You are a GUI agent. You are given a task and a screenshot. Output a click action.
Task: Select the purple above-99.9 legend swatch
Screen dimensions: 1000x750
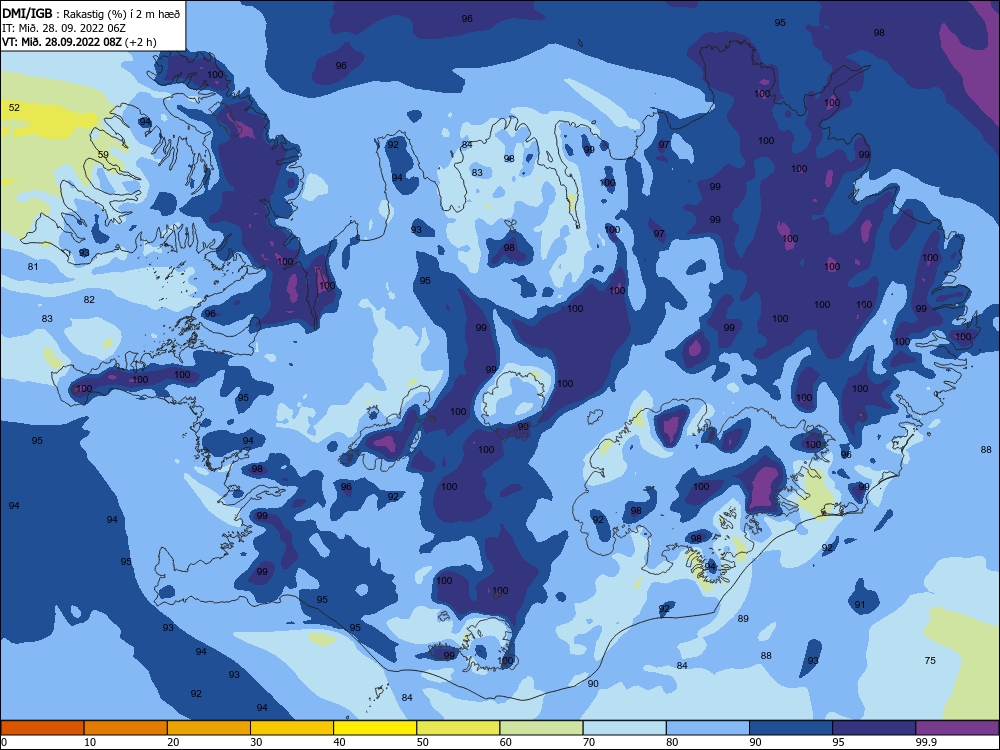(957, 728)
